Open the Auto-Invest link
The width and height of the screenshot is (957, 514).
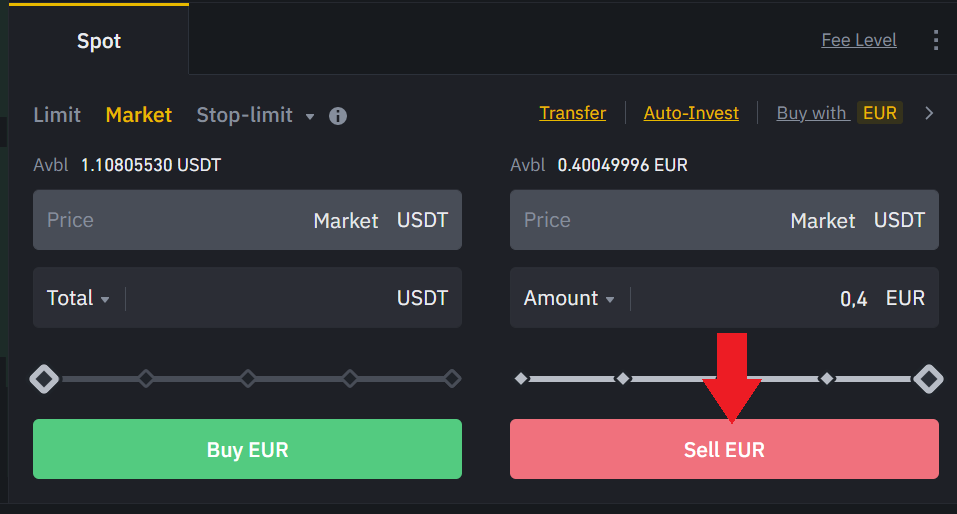pyautogui.click(x=691, y=113)
